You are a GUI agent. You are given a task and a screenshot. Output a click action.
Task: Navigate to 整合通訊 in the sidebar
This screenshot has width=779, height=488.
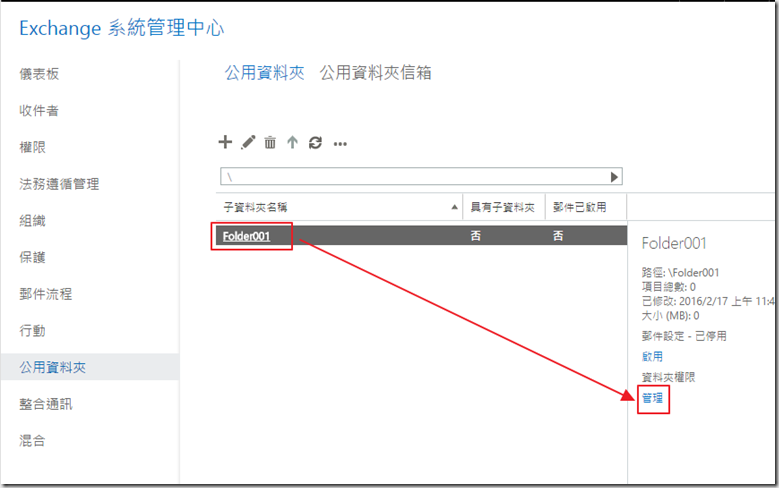(x=46, y=404)
